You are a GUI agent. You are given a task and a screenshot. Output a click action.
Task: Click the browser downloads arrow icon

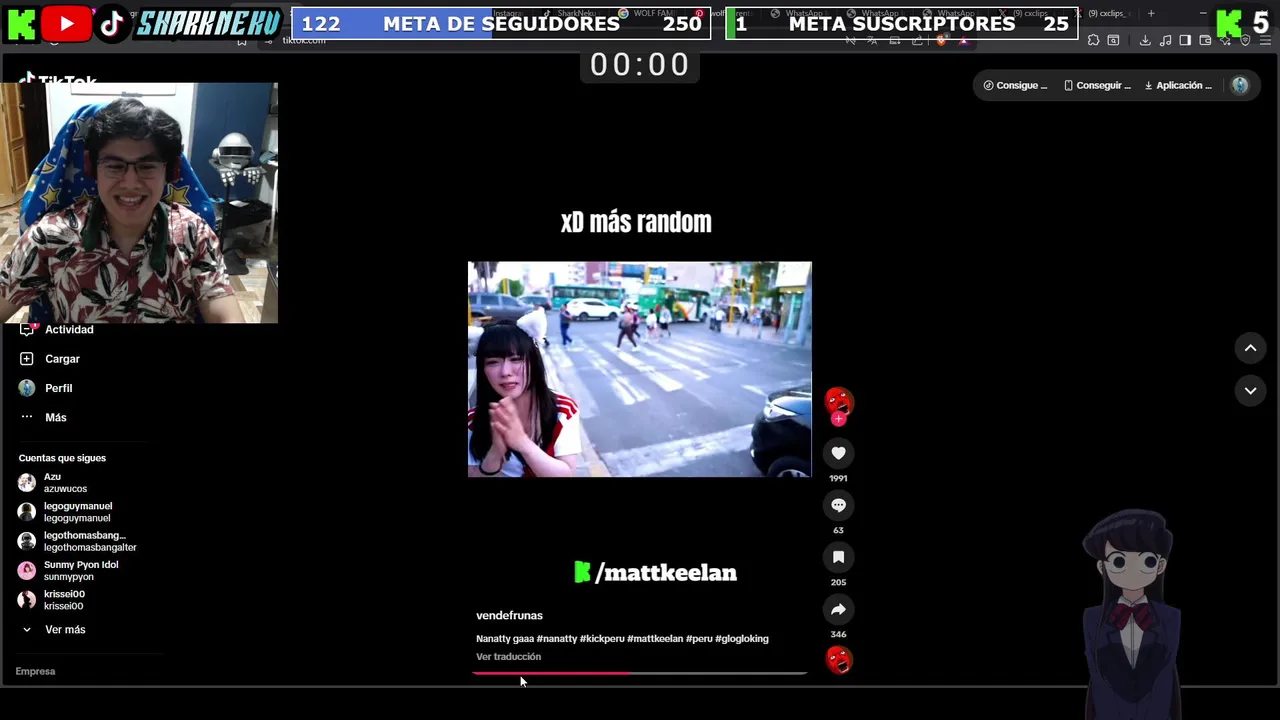pos(1145,40)
